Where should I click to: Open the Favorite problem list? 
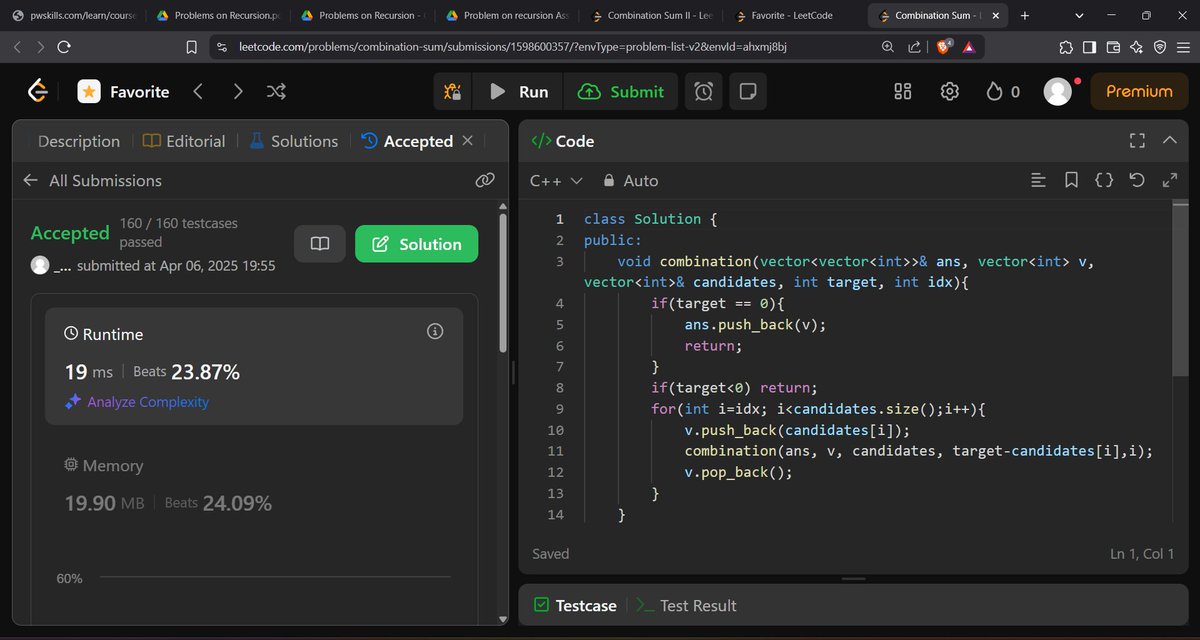click(124, 92)
